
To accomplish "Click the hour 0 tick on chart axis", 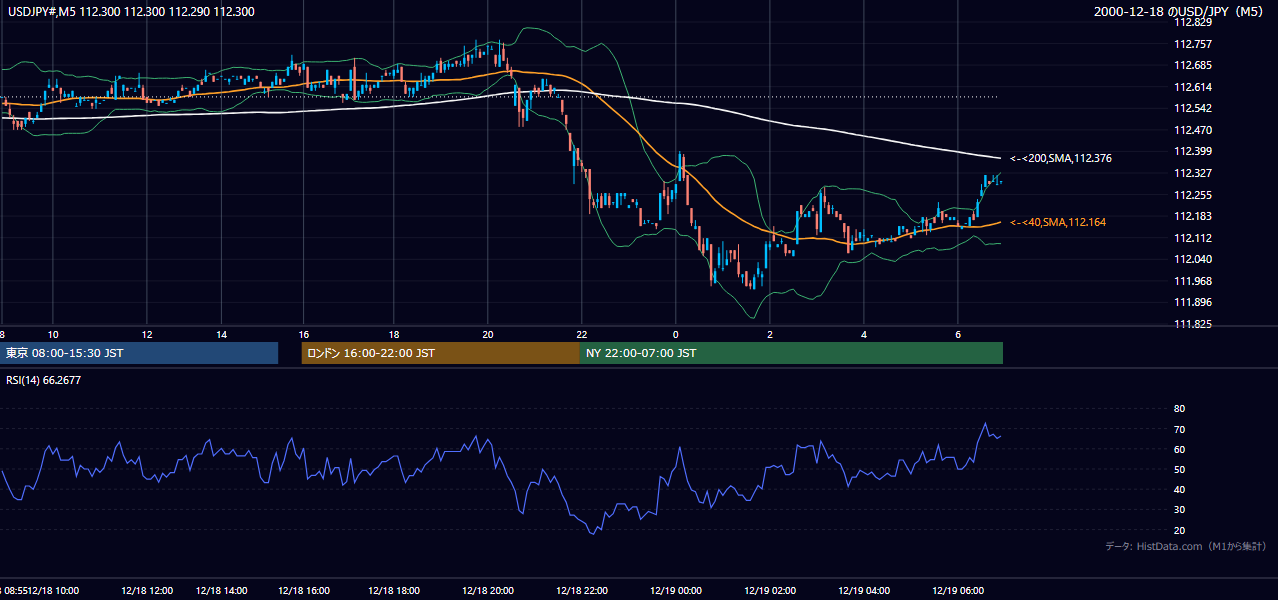I will point(675,334).
